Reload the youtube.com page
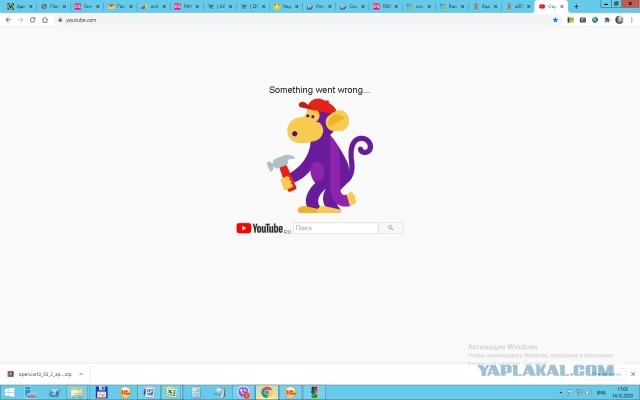 [32, 20]
